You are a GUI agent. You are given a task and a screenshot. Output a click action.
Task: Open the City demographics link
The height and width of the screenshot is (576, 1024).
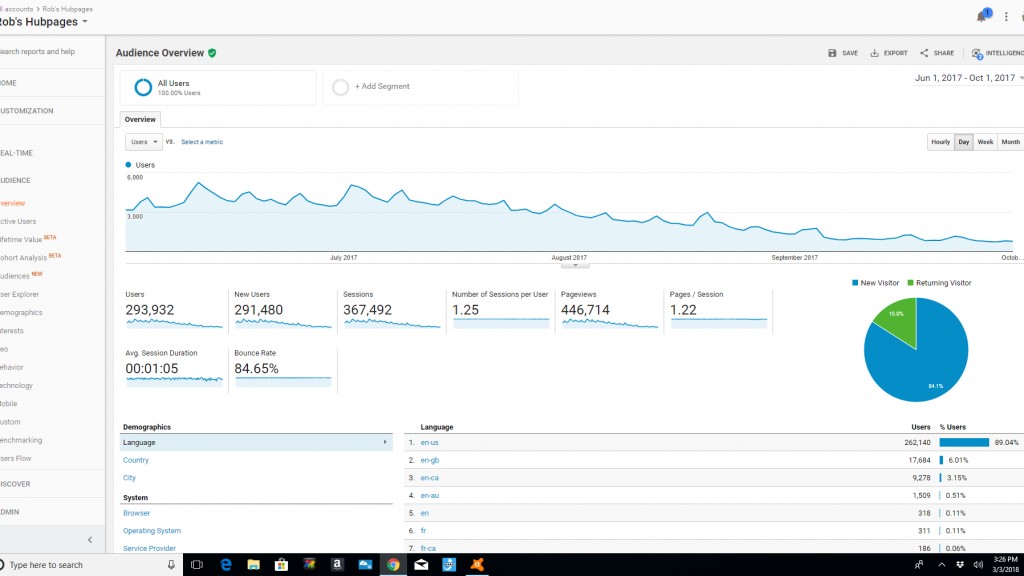click(129, 478)
